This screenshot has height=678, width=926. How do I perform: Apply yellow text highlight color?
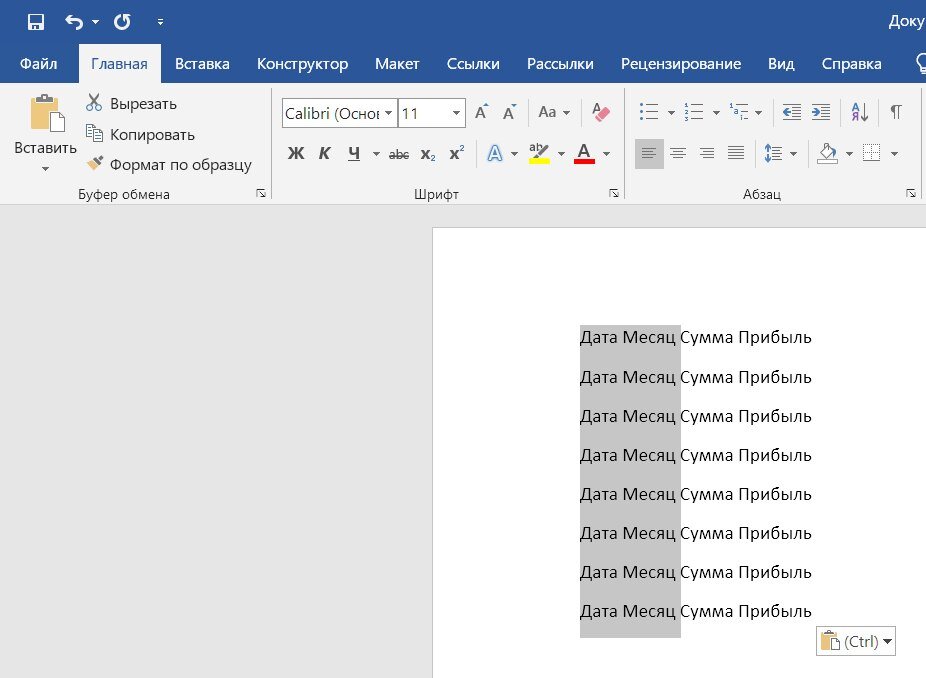[x=539, y=154]
